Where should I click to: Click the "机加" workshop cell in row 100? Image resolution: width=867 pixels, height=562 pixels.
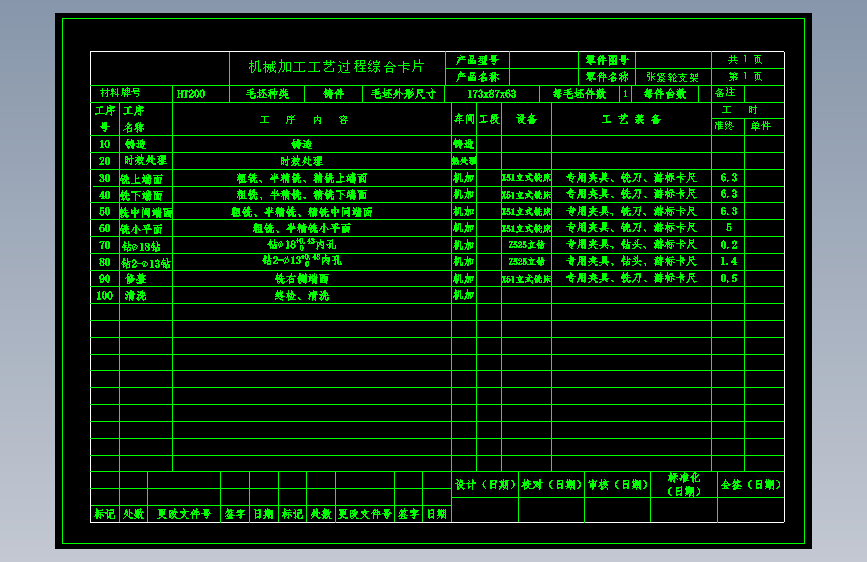pyautogui.click(x=464, y=295)
